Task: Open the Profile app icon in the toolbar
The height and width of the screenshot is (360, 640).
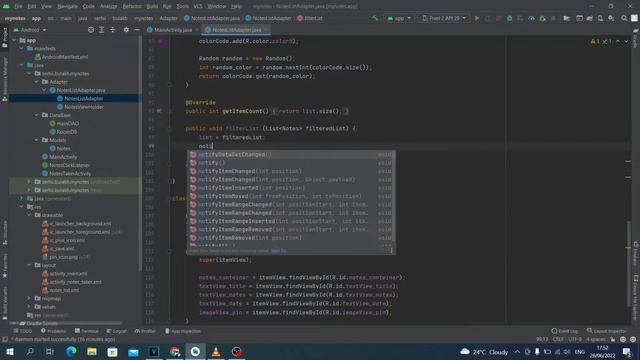Action: [x=531, y=18]
